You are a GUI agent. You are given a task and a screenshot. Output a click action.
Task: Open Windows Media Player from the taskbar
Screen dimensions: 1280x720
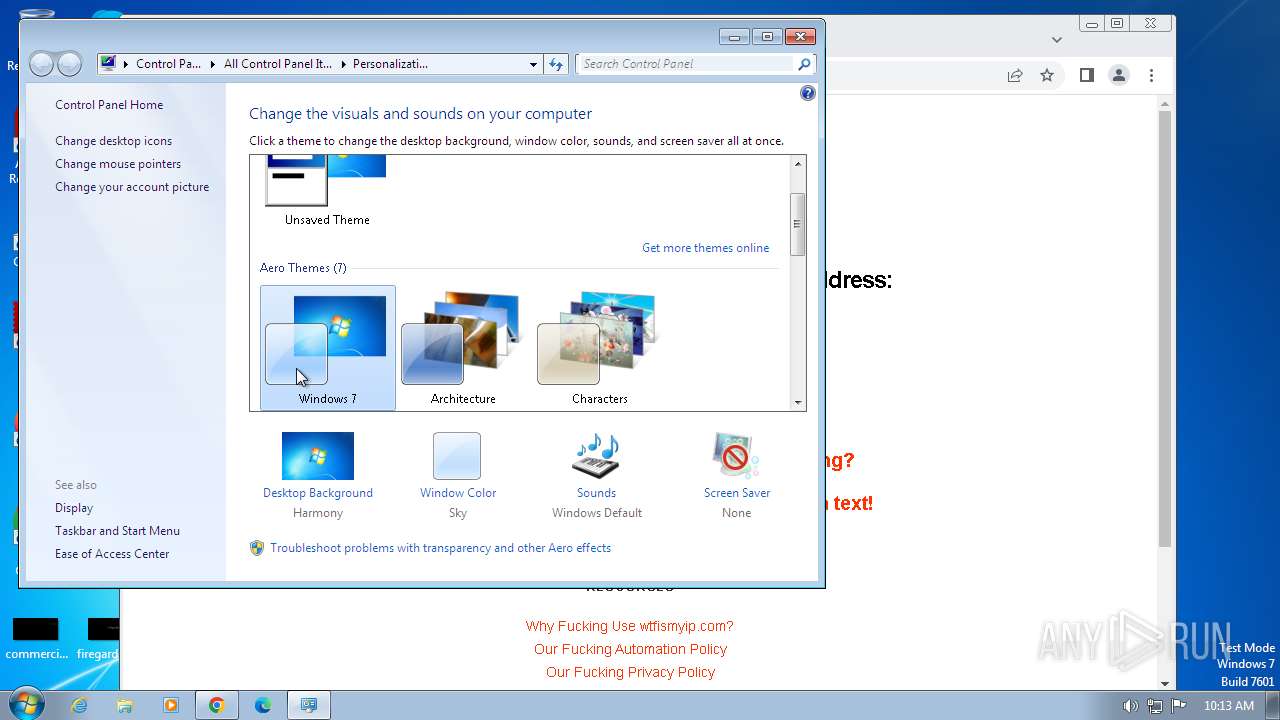coord(171,705)
